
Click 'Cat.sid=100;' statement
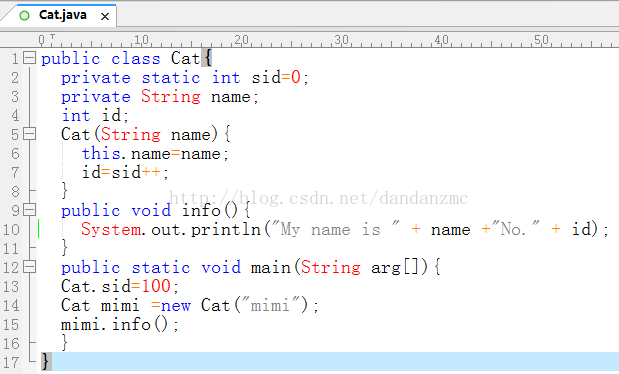(x=120, y=286)
